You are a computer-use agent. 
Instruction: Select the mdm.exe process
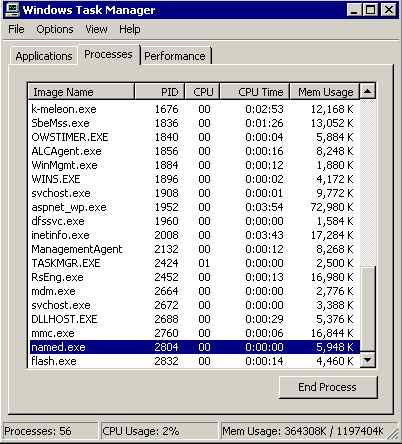coord(194,291)
